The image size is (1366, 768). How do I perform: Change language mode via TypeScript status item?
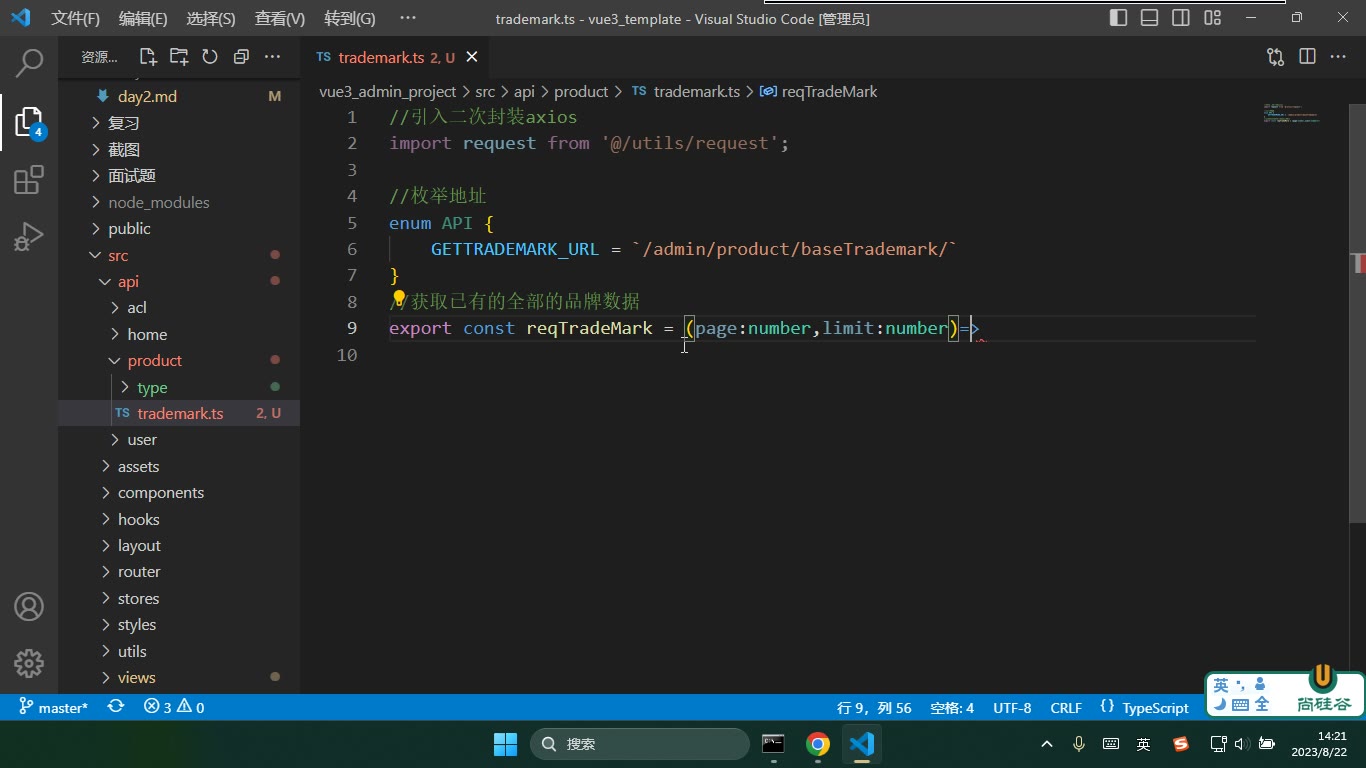[1145, 707]
